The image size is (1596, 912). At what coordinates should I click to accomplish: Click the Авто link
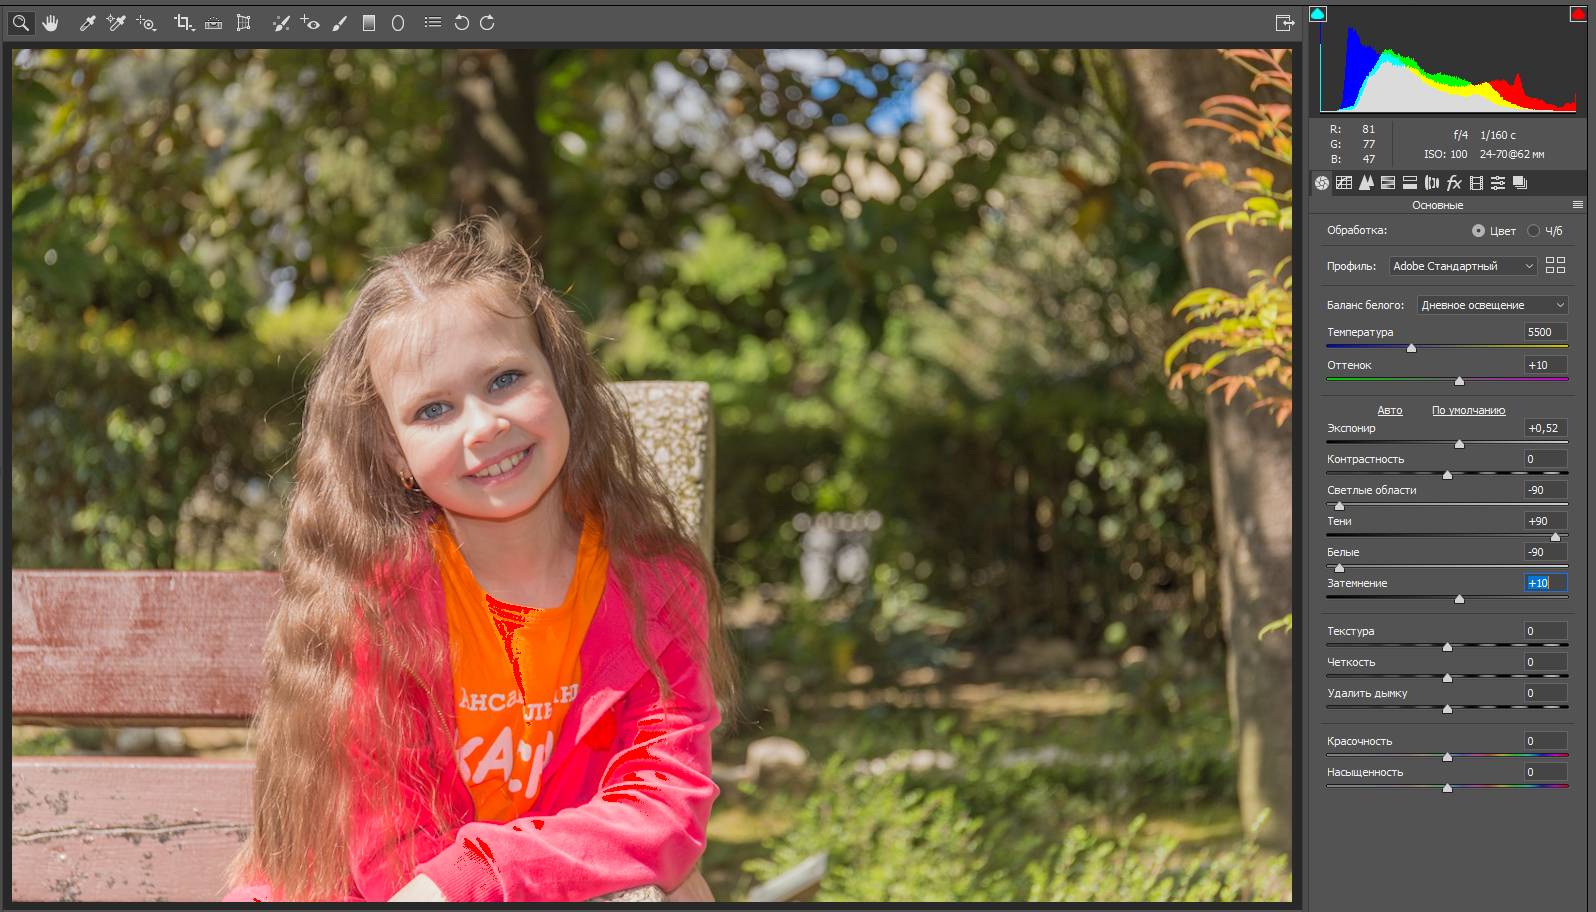point(1389,410)
